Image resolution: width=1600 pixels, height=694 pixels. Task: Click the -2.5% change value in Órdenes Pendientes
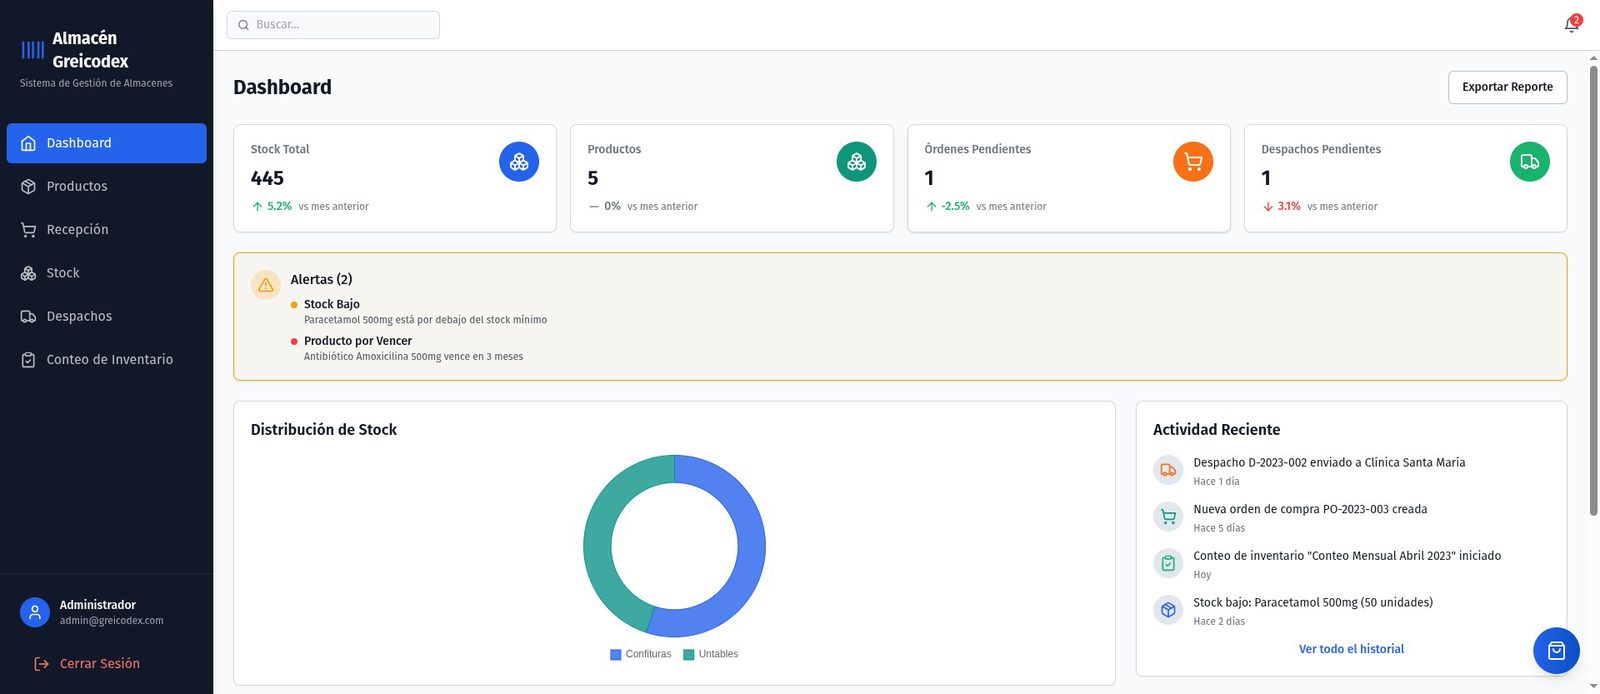click(x=955, y=207)
